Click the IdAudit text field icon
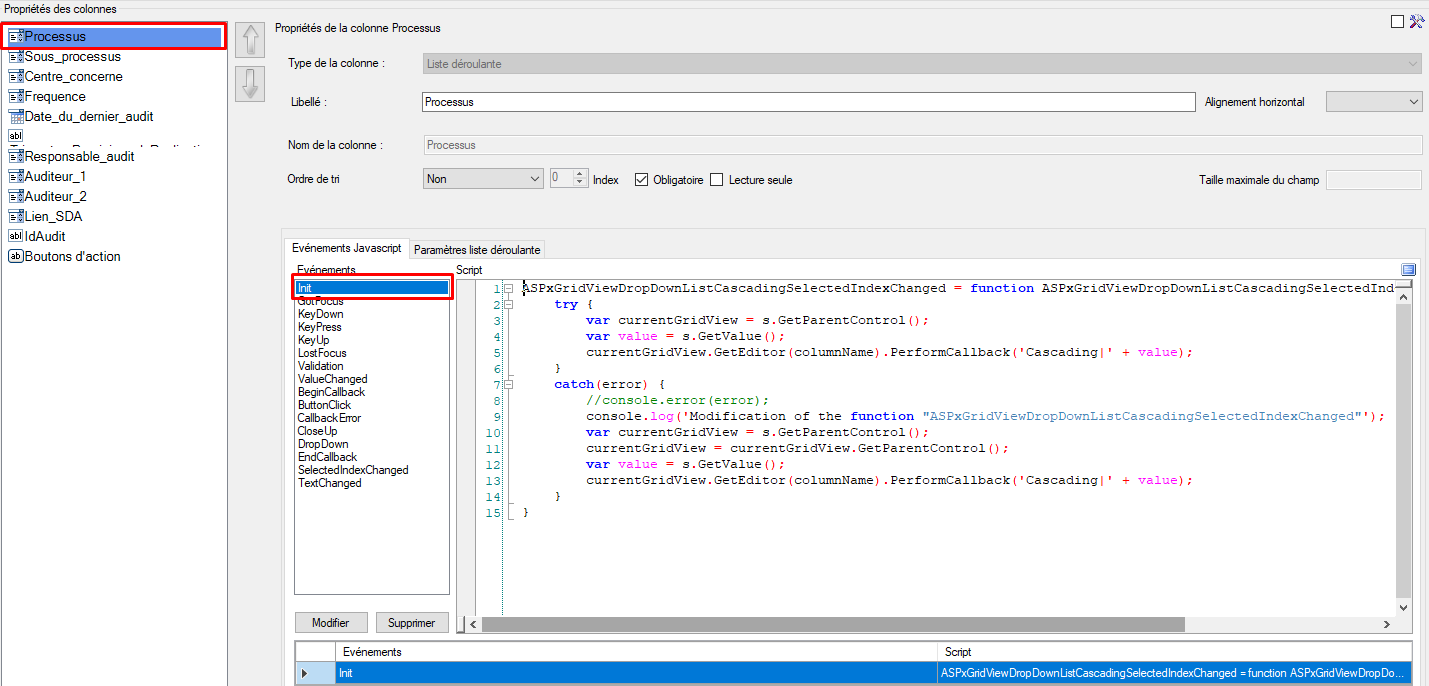The image size is (1429, 686). point(15,236)
